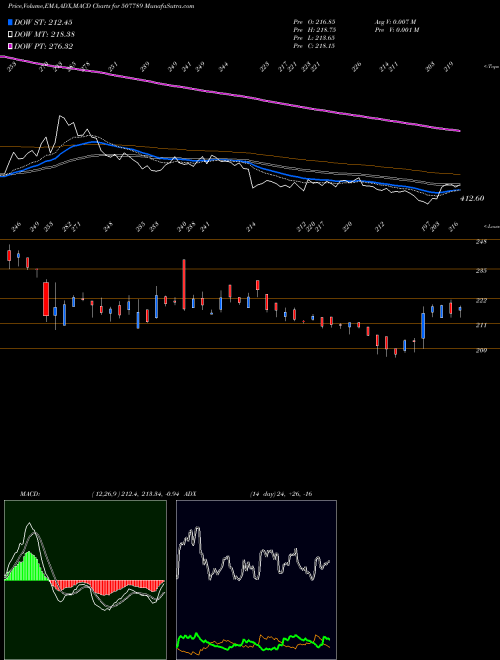500x660 pixels.
Task: Select the 'DOW PT: 276.32' legend label
Action: 44,46
